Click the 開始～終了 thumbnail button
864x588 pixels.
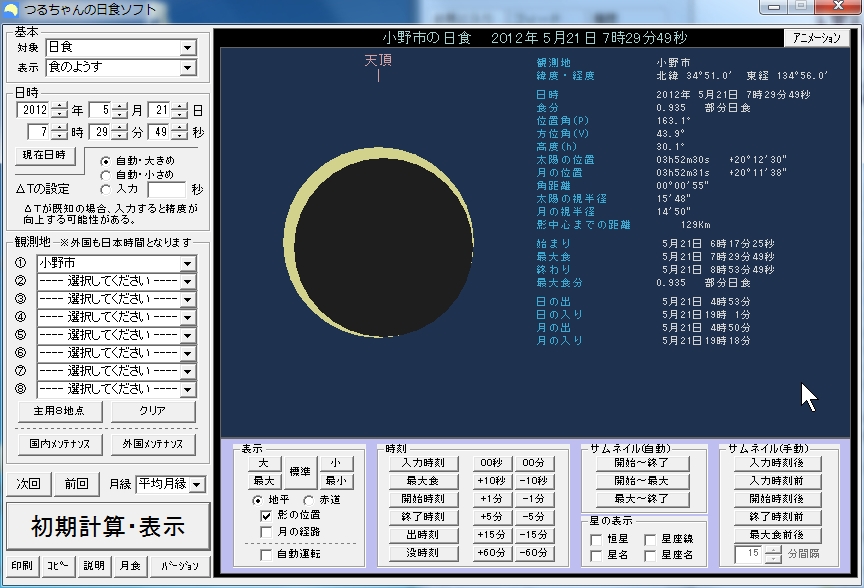pos(641,463)
